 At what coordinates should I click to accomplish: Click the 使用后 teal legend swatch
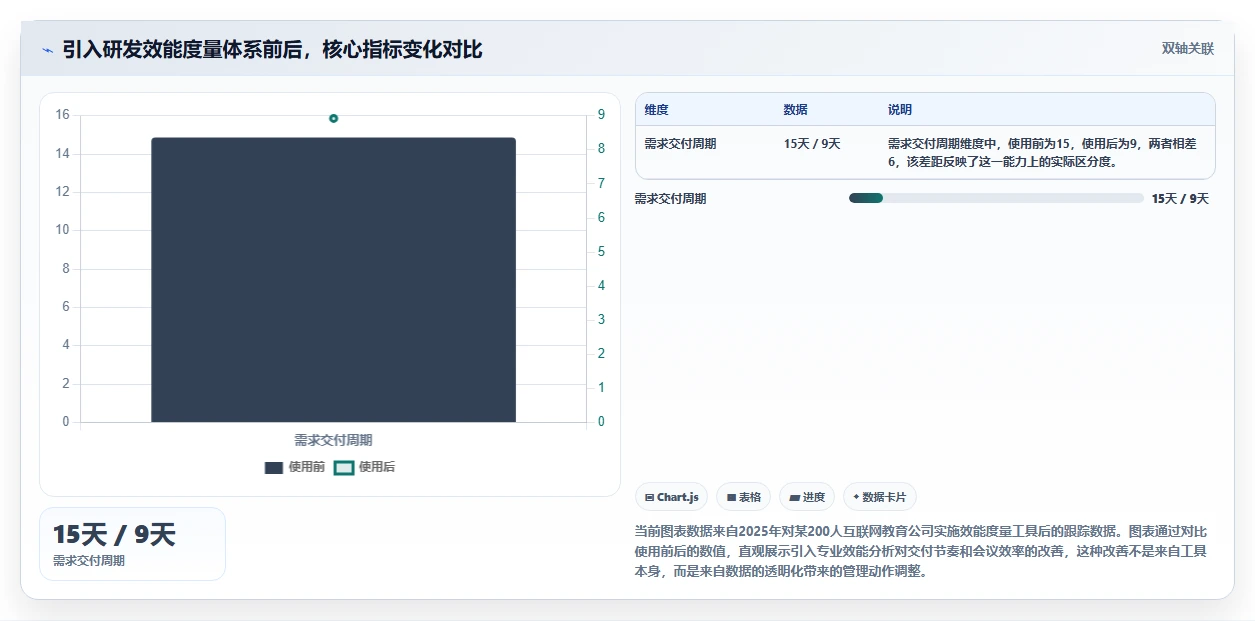(344, 467)
